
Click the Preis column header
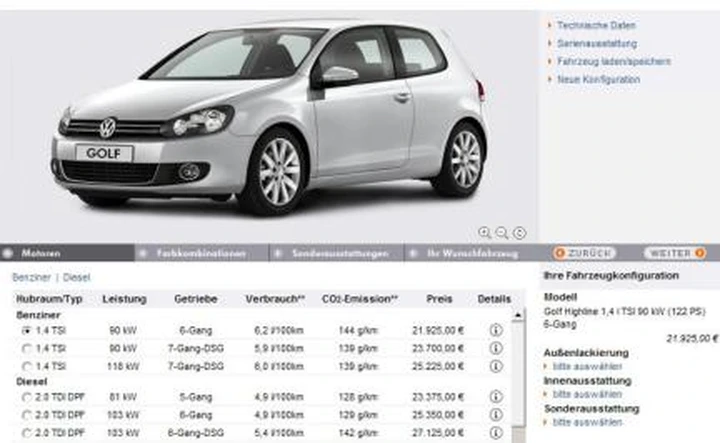439,299
